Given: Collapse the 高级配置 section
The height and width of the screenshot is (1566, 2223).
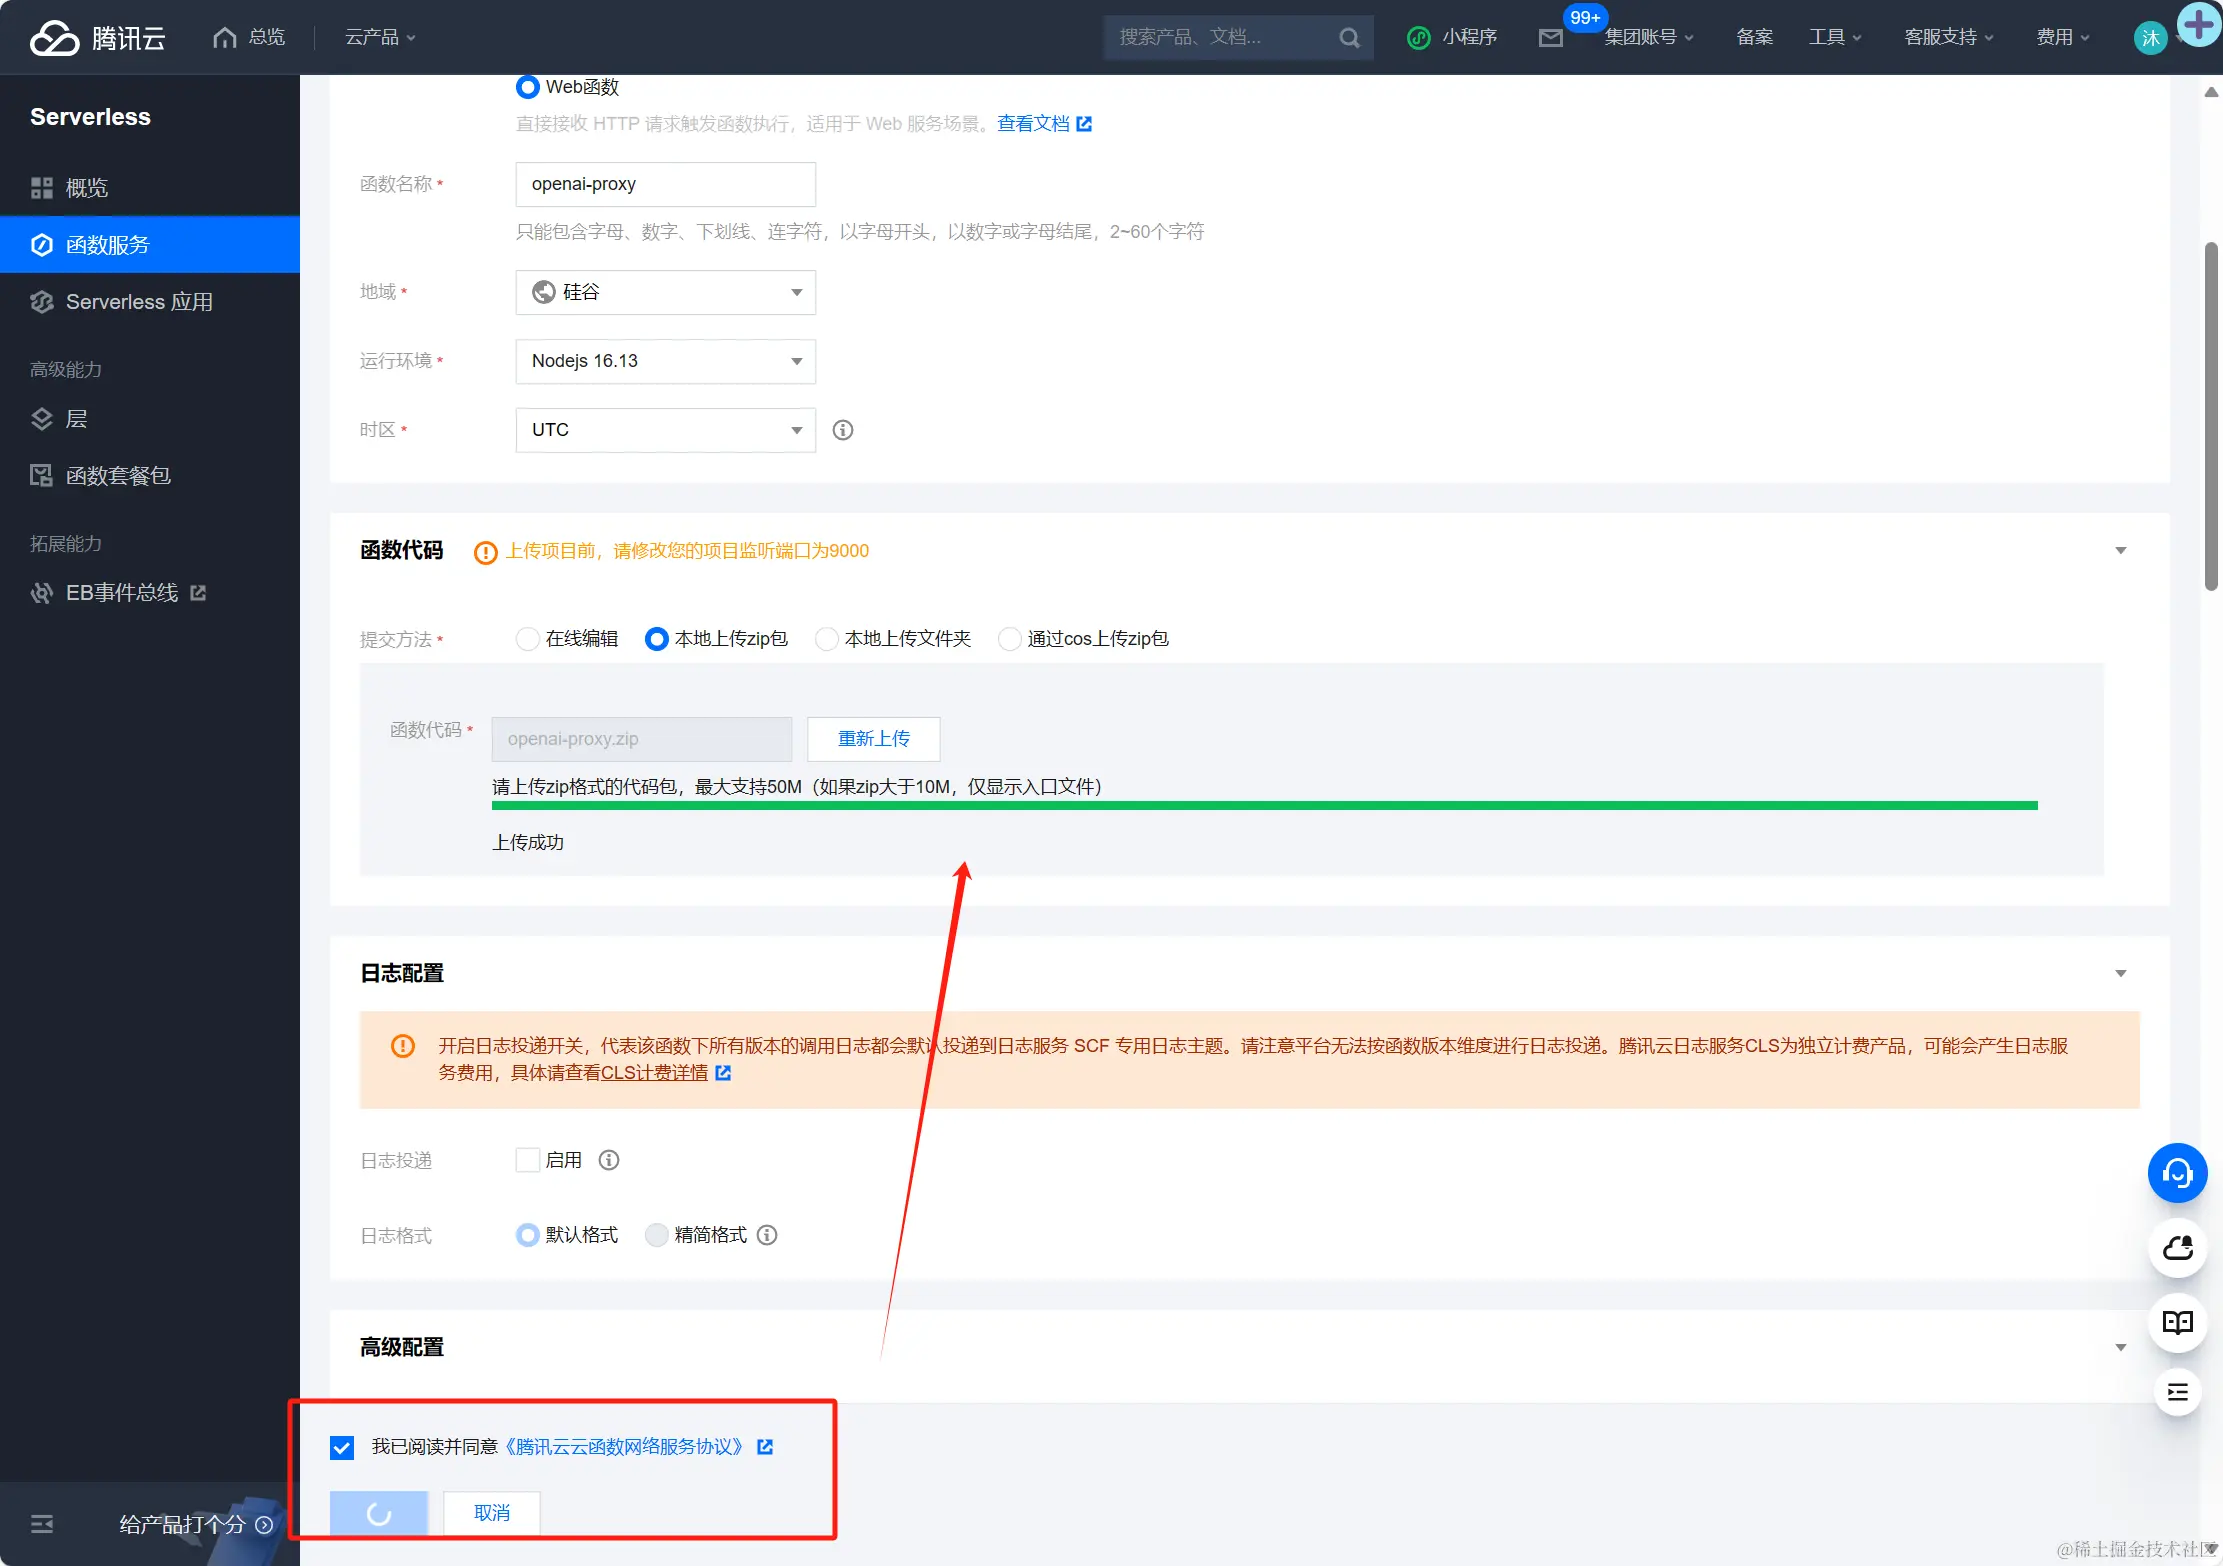Looking at the screenshot, I should coord(2121,1347).
